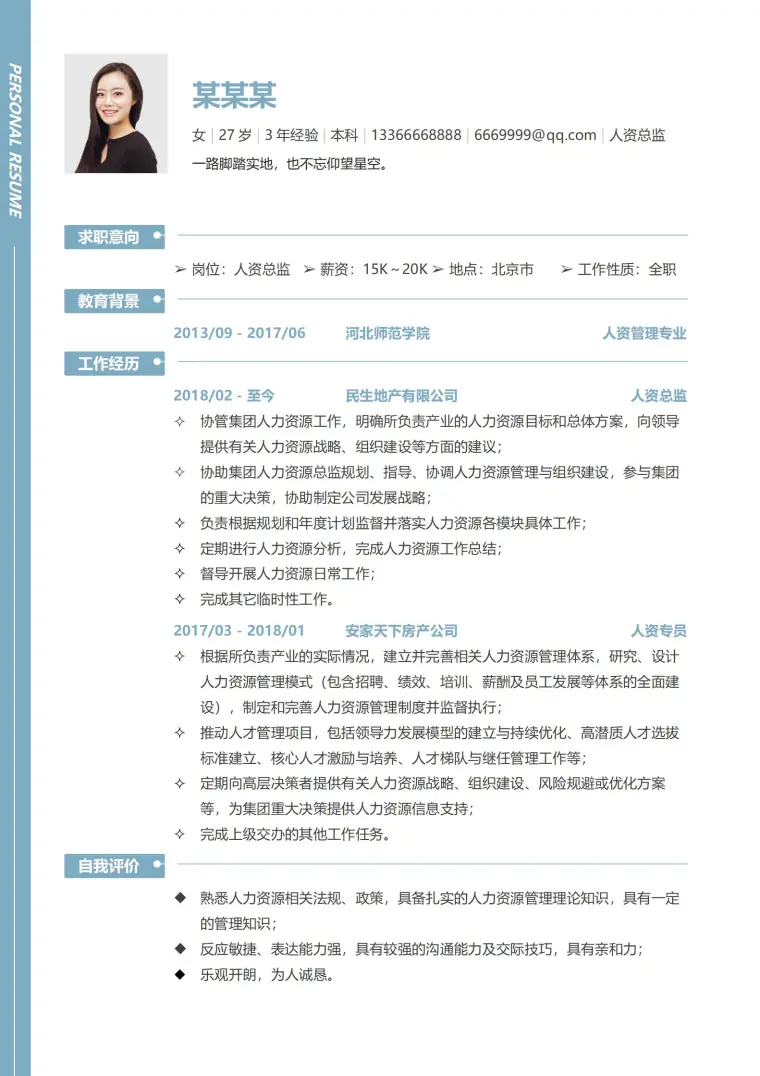Select the motto 一路脚踏实地，也不忘仰望星空。

pyautogui.click(x=290, y=164)
